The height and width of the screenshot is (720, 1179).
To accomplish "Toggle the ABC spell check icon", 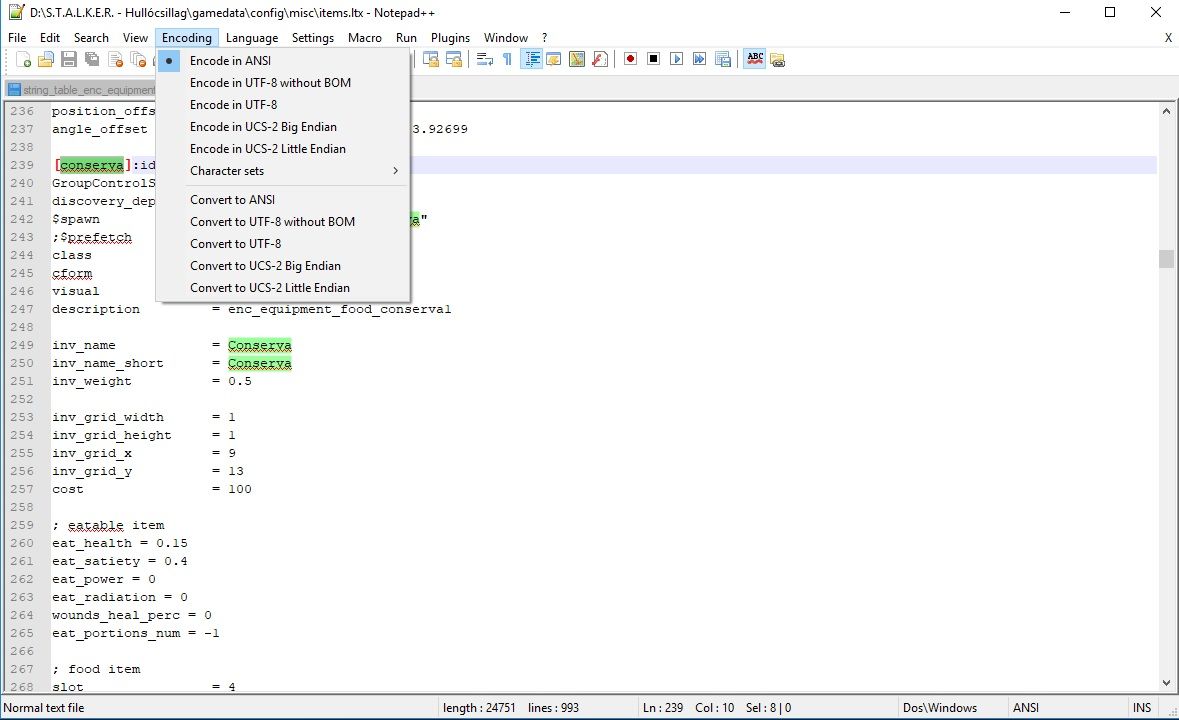I will pos(755,59).
